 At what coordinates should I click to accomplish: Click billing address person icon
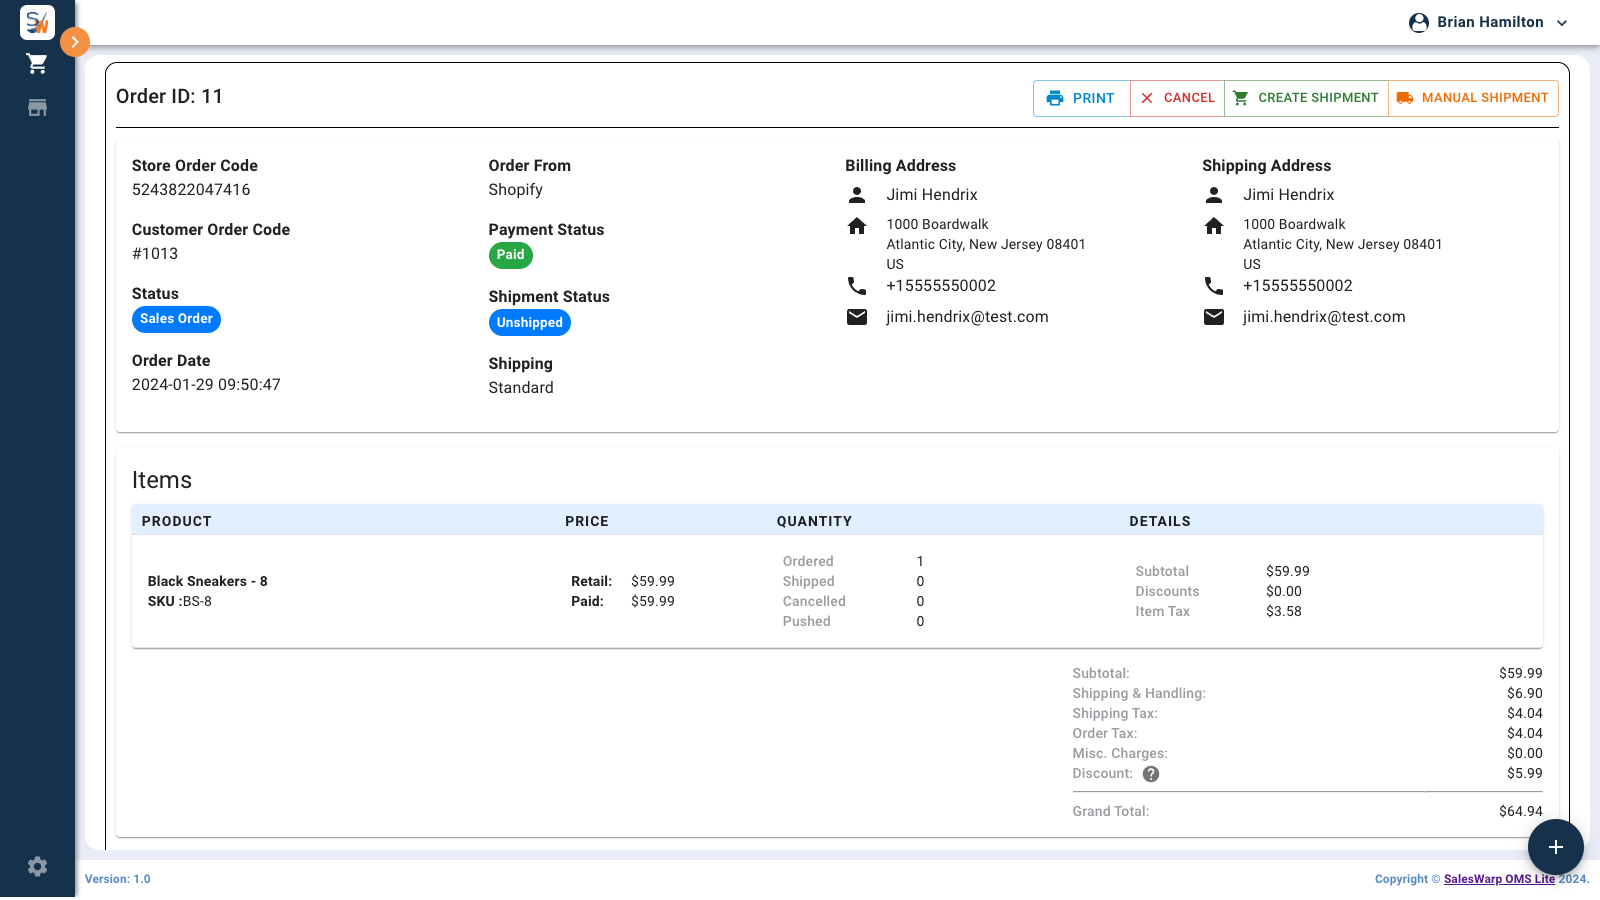pos(857,195)
